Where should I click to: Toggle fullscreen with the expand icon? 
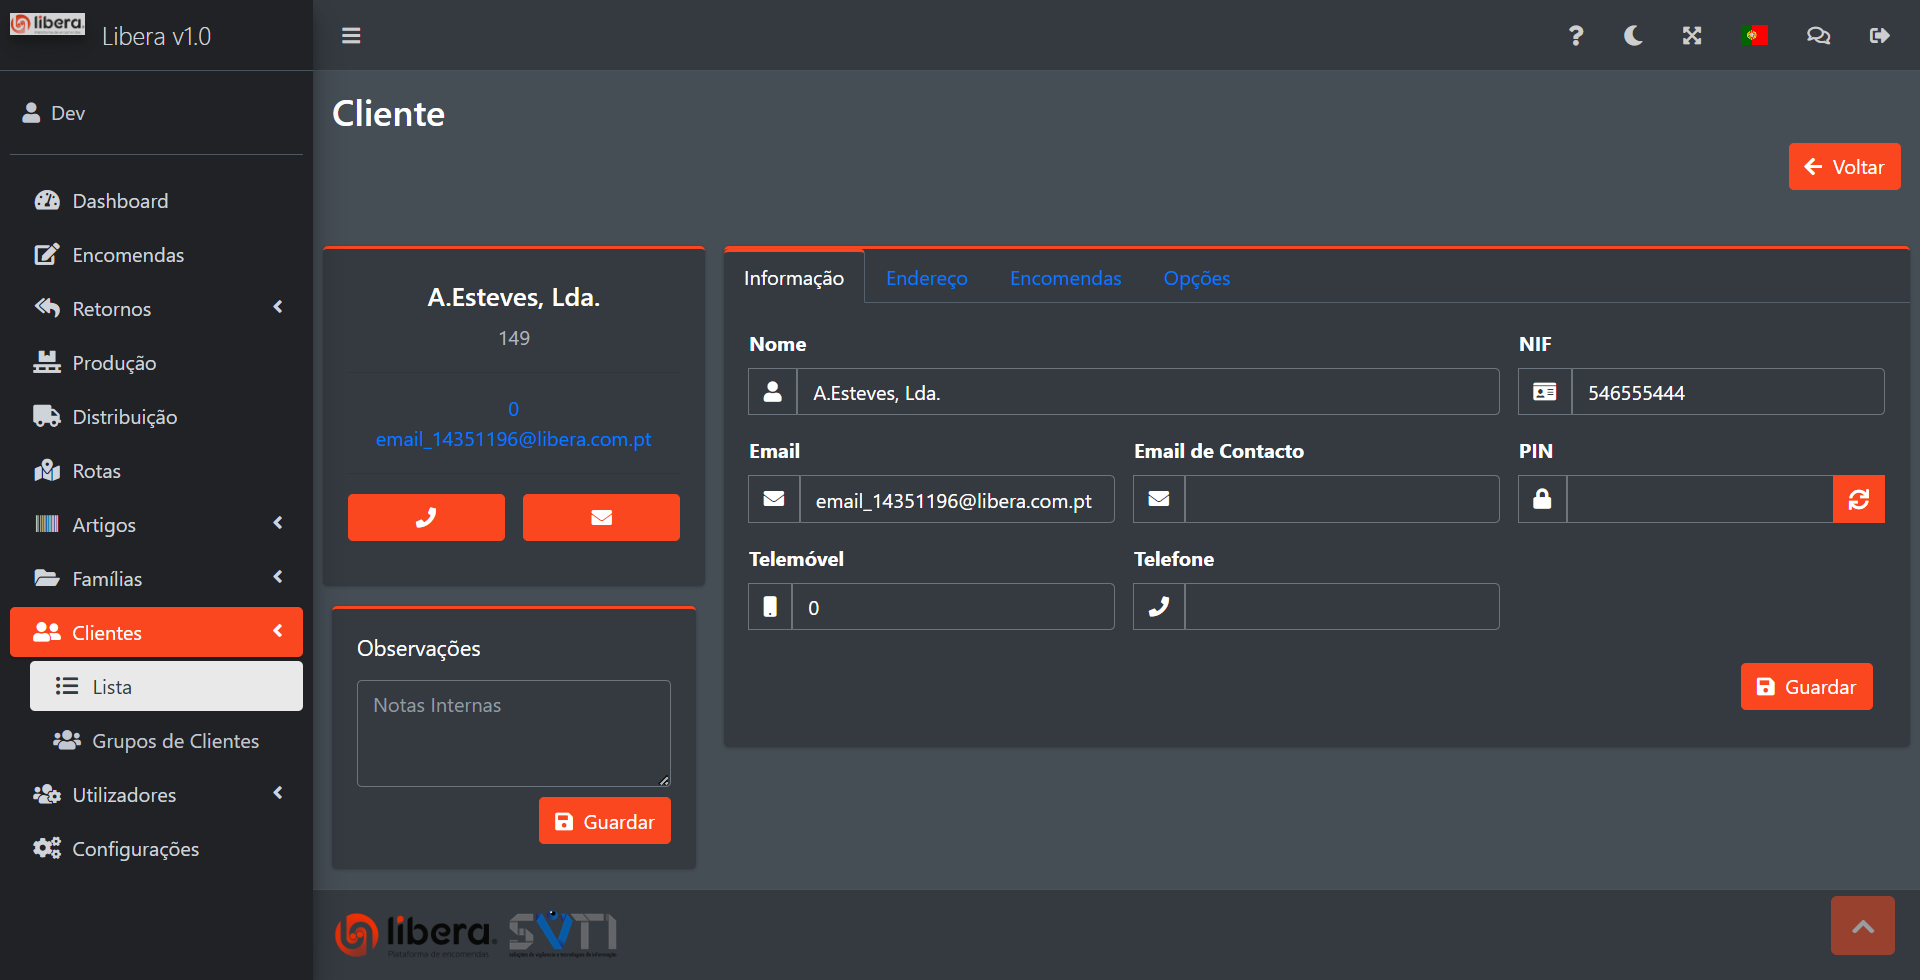coord(1692,36)
